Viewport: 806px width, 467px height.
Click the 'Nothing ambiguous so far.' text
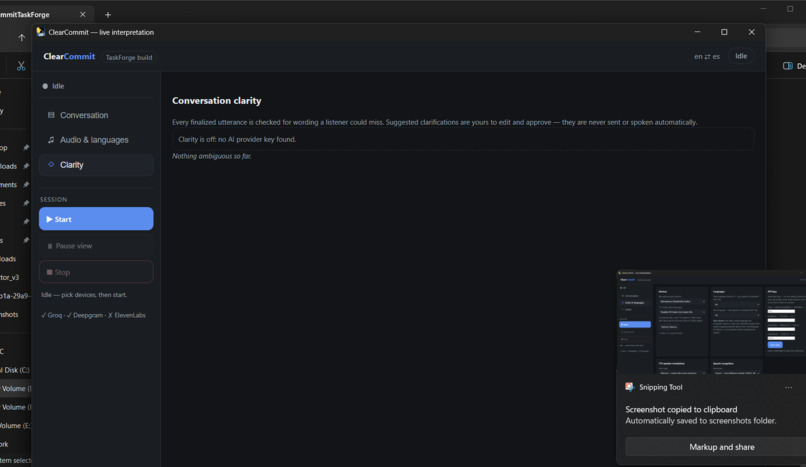pyautogui.click(x=212, y=156)
